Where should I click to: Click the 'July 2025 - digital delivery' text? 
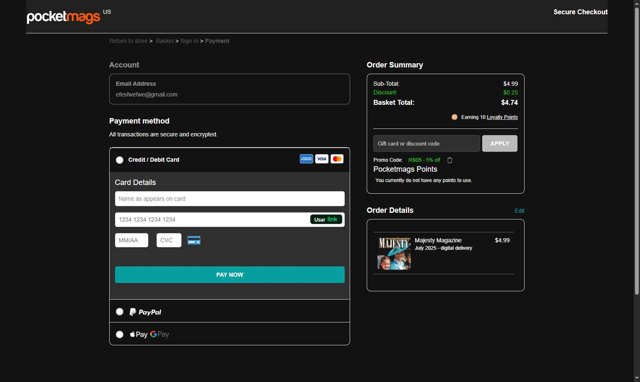click(x=443, y=248)
